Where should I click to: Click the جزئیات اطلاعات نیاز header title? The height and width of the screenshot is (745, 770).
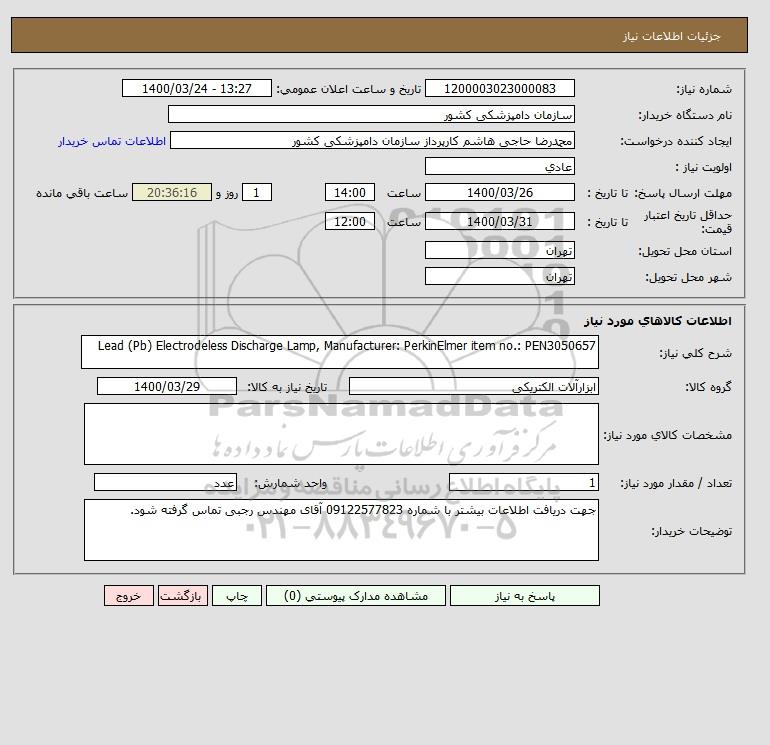click(x=671, y=36)
